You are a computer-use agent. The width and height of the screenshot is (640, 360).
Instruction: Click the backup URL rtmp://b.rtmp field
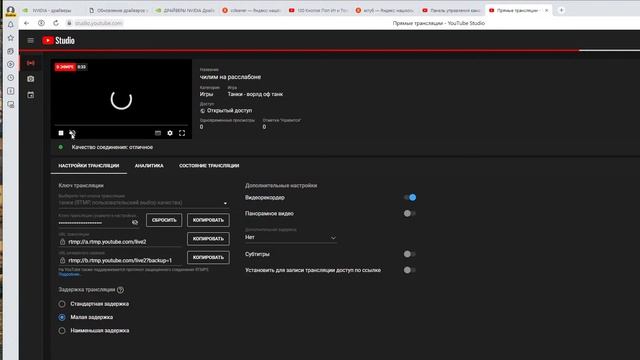coord(120,260)
